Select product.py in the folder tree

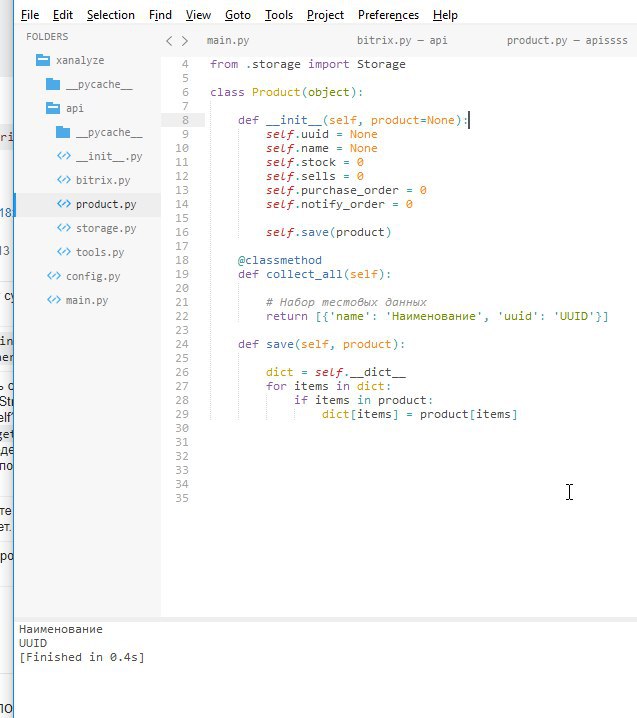(105, 204)
